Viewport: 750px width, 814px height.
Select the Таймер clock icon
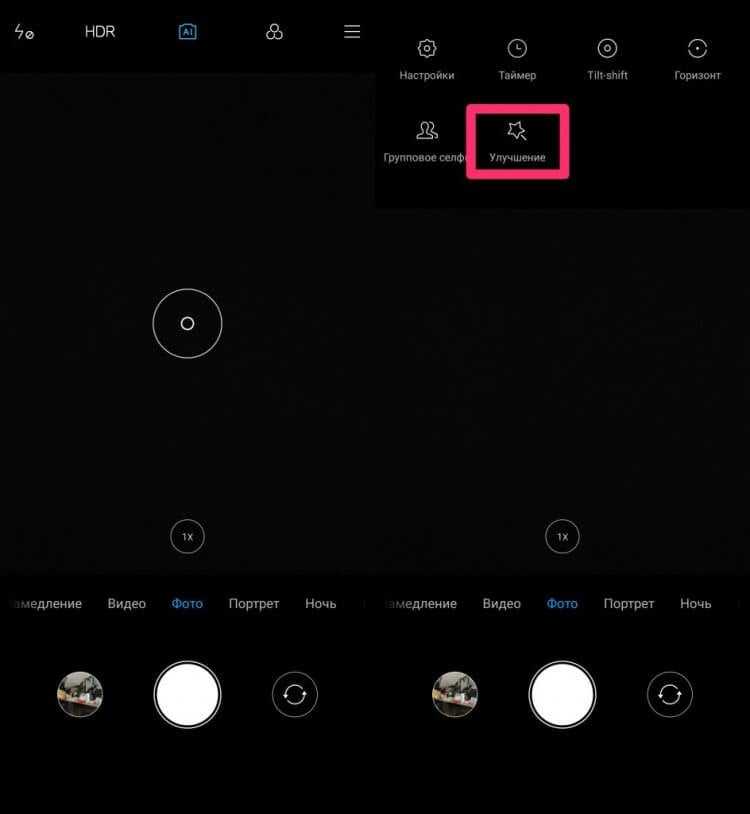[x=517, y=49]
